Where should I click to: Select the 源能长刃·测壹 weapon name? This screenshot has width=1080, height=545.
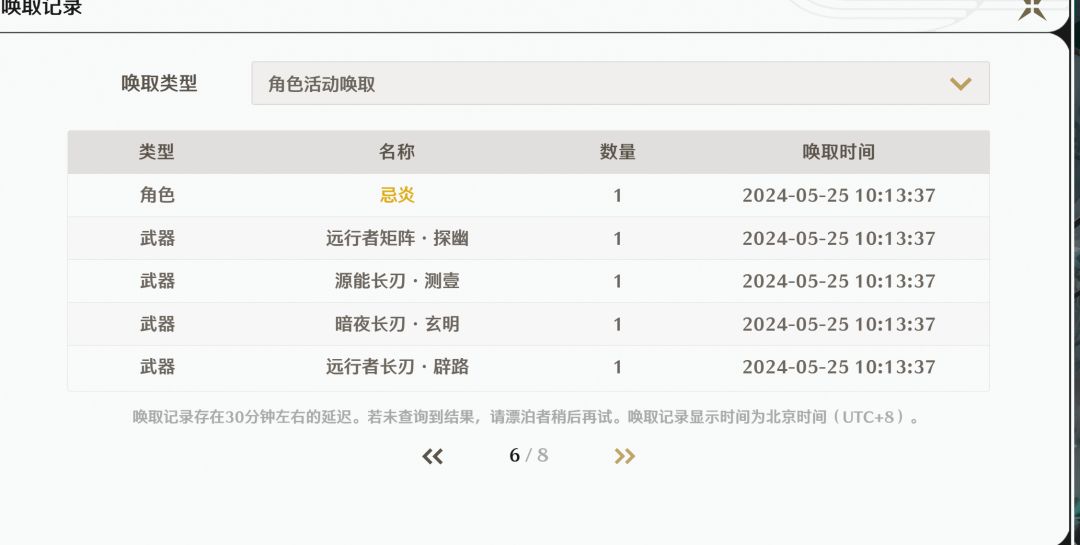coord(397,281)
